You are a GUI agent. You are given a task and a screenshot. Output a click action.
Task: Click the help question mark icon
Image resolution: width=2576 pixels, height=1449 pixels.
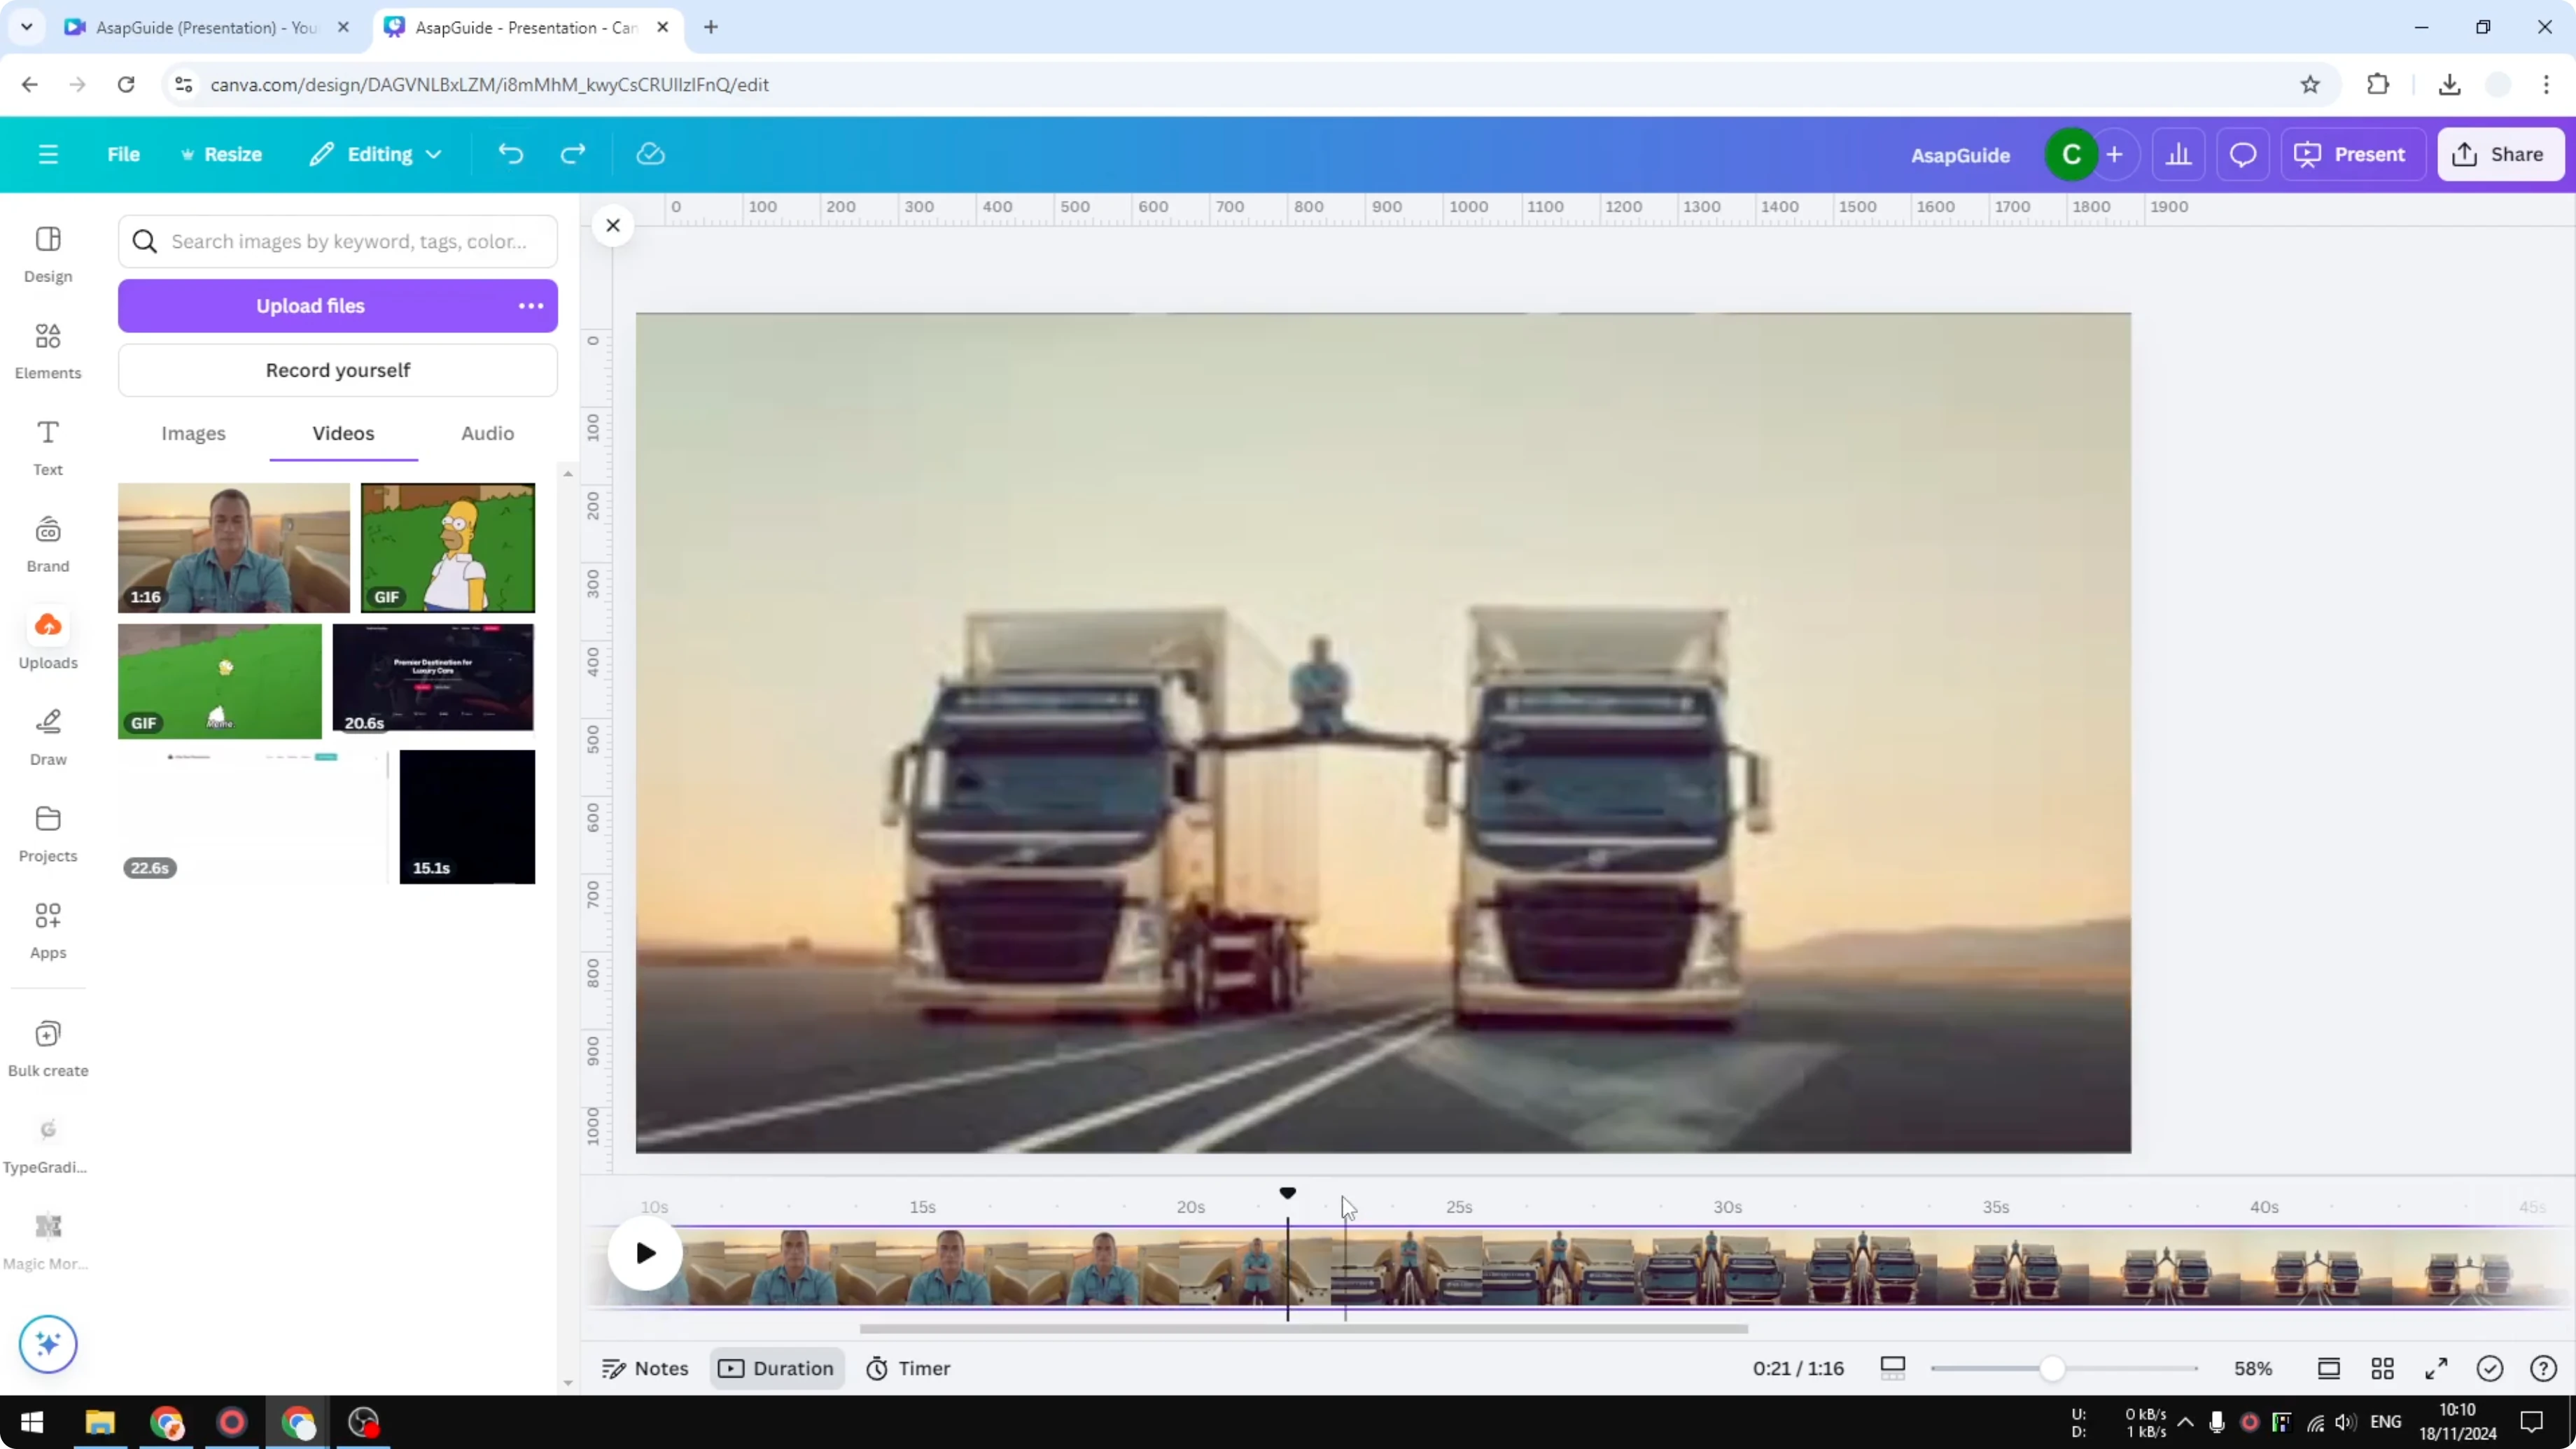click(2543, 1368)
